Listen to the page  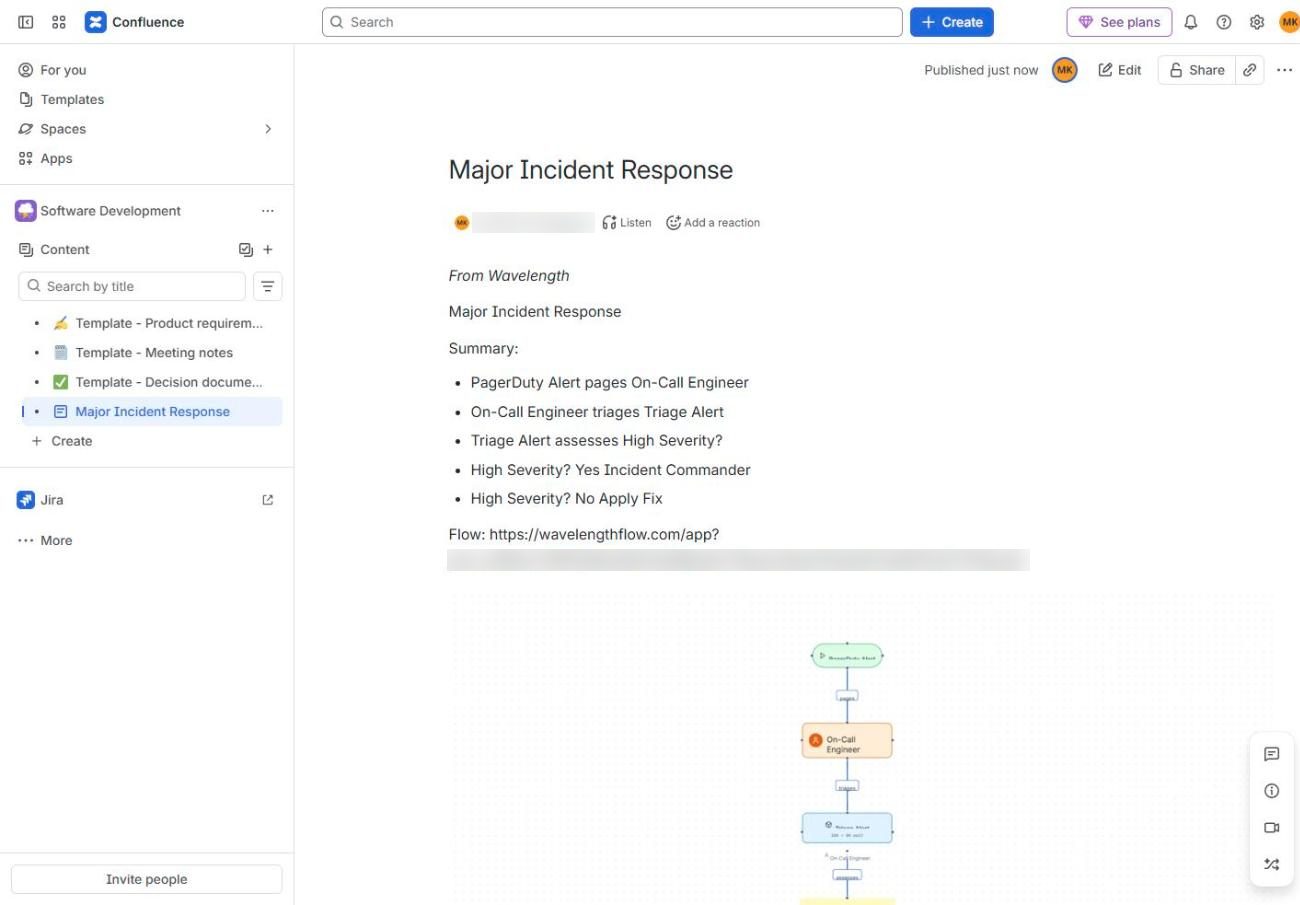627,223
